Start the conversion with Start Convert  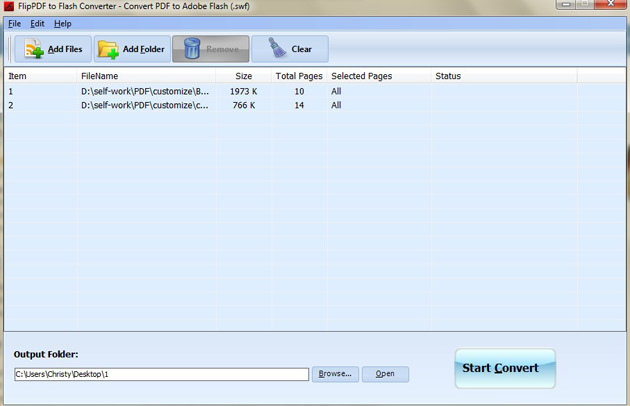(505, 368)
